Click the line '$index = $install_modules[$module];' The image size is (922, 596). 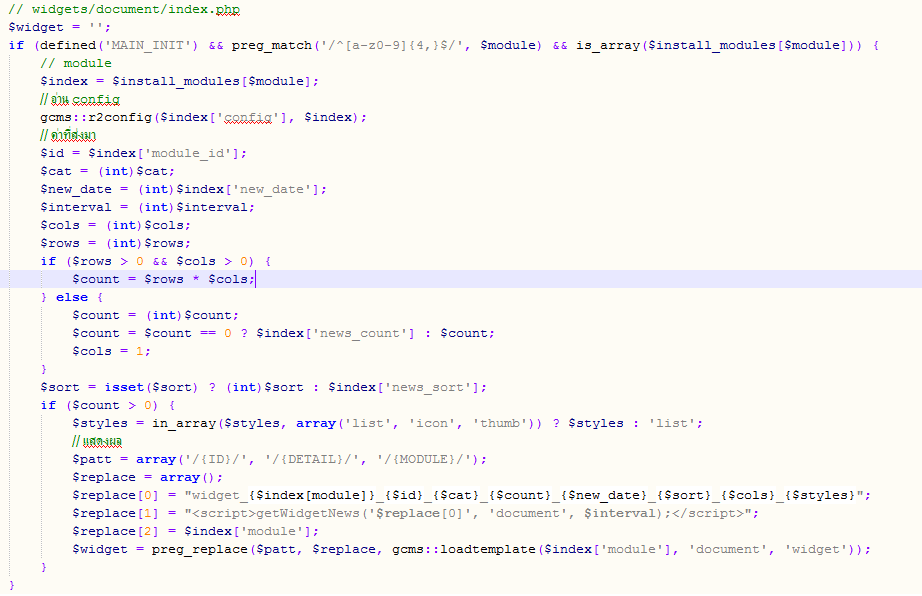pyautogui.click(x=179, y=81)
